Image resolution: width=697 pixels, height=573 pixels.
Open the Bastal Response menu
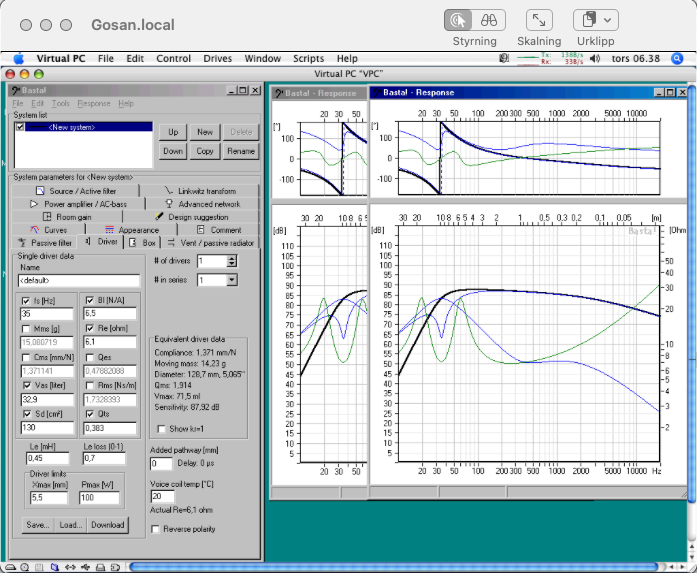[x=94, y=104]
